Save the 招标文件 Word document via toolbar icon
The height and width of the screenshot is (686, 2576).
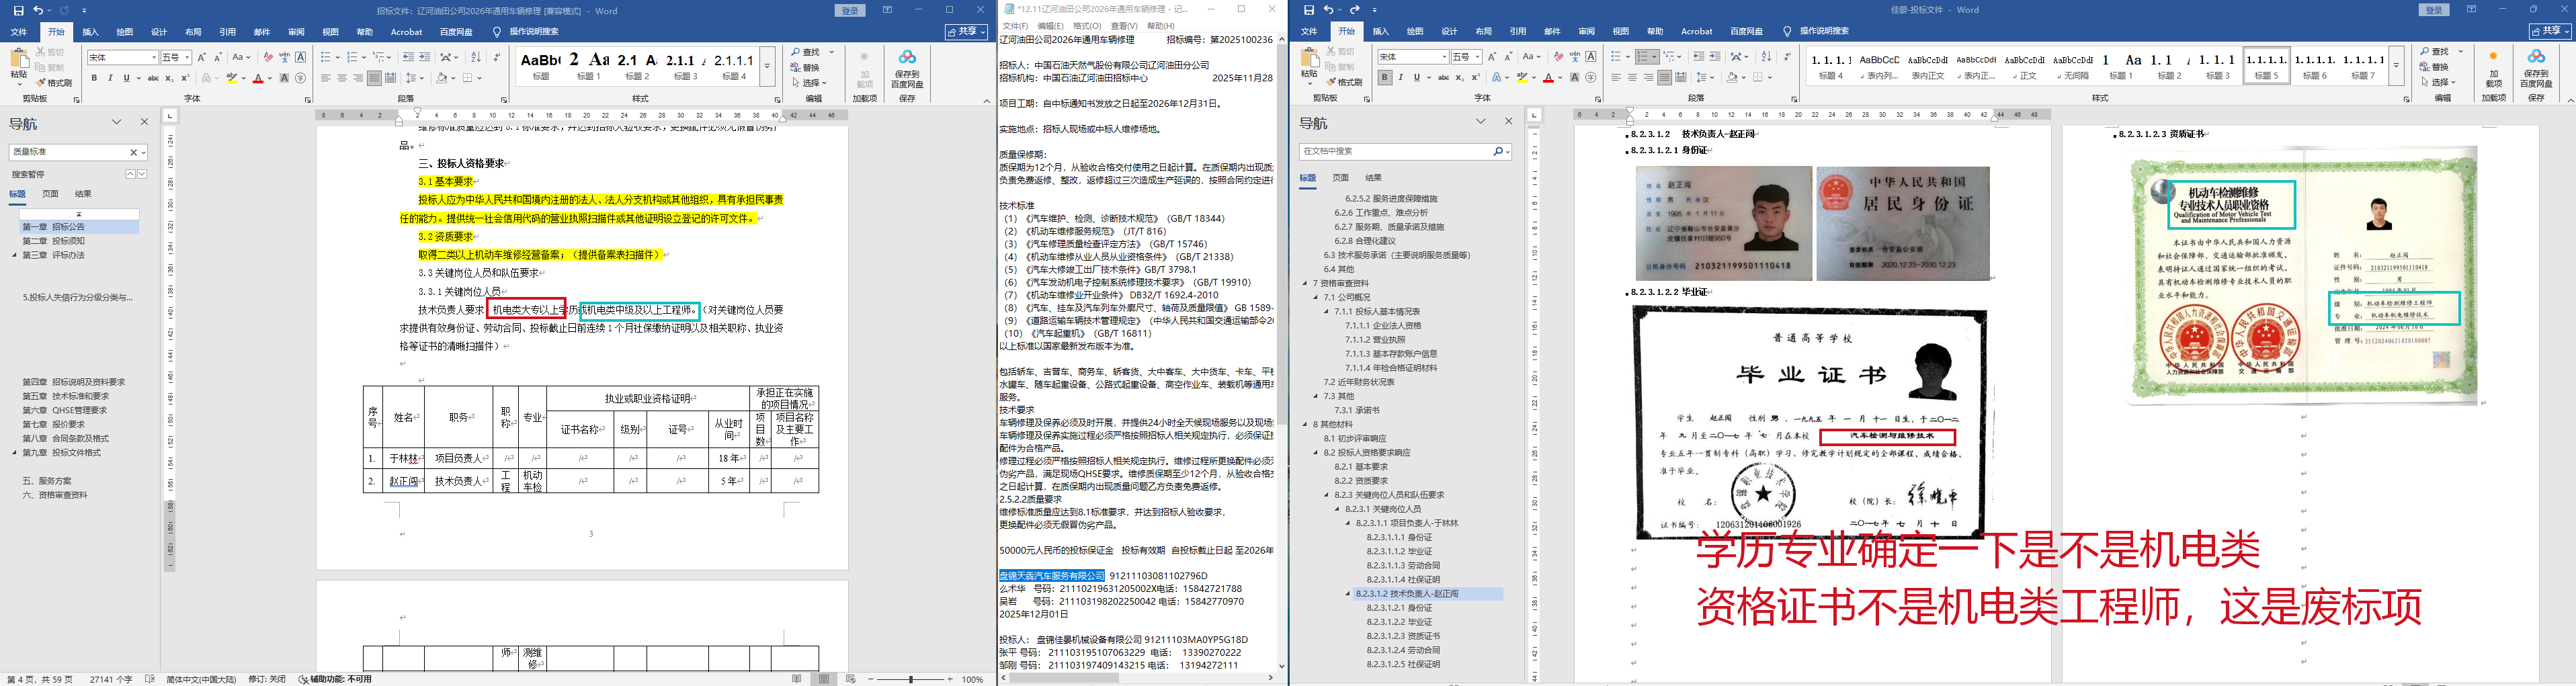coord(18,10)
